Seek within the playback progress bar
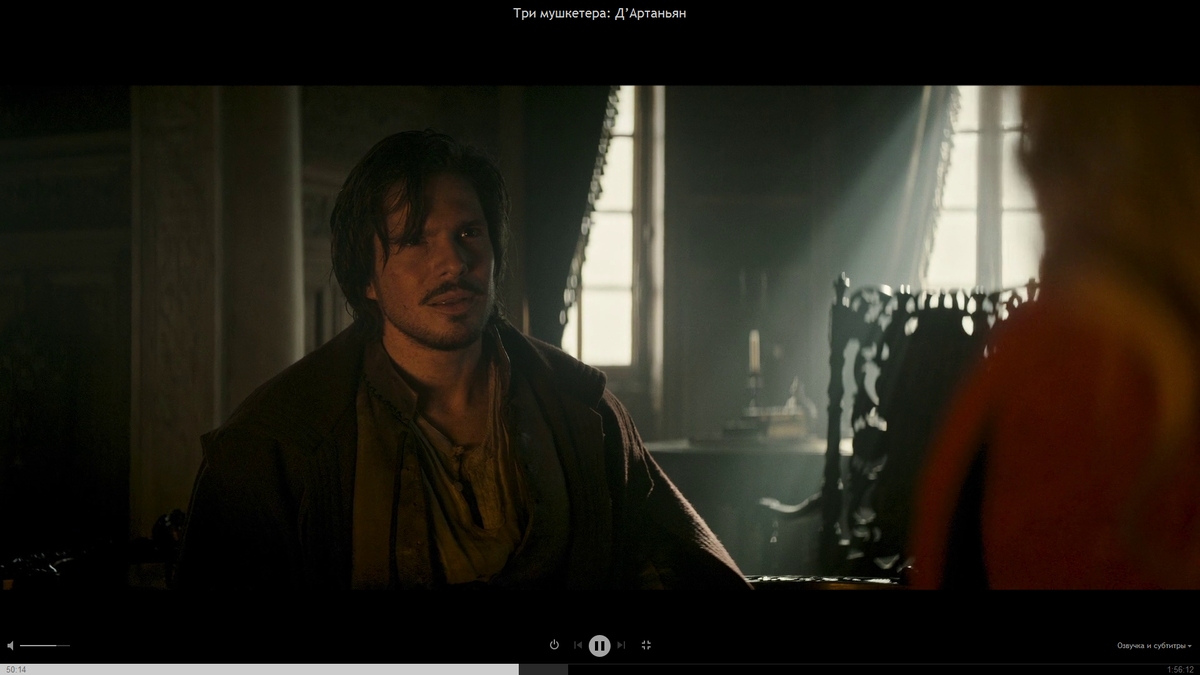The height and width of the screenshot is (675, 1200). pos(600,669)
